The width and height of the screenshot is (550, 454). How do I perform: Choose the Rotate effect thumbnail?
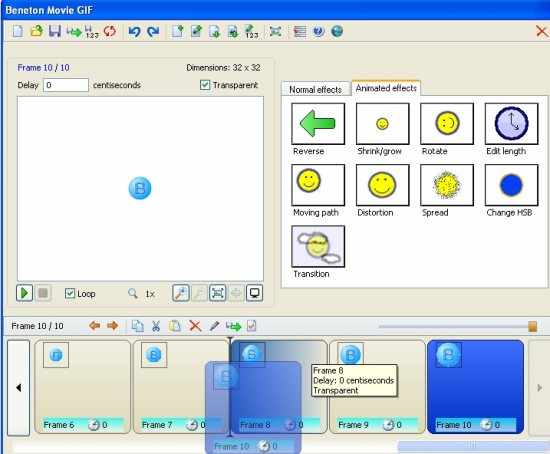[x=447, y=123]
